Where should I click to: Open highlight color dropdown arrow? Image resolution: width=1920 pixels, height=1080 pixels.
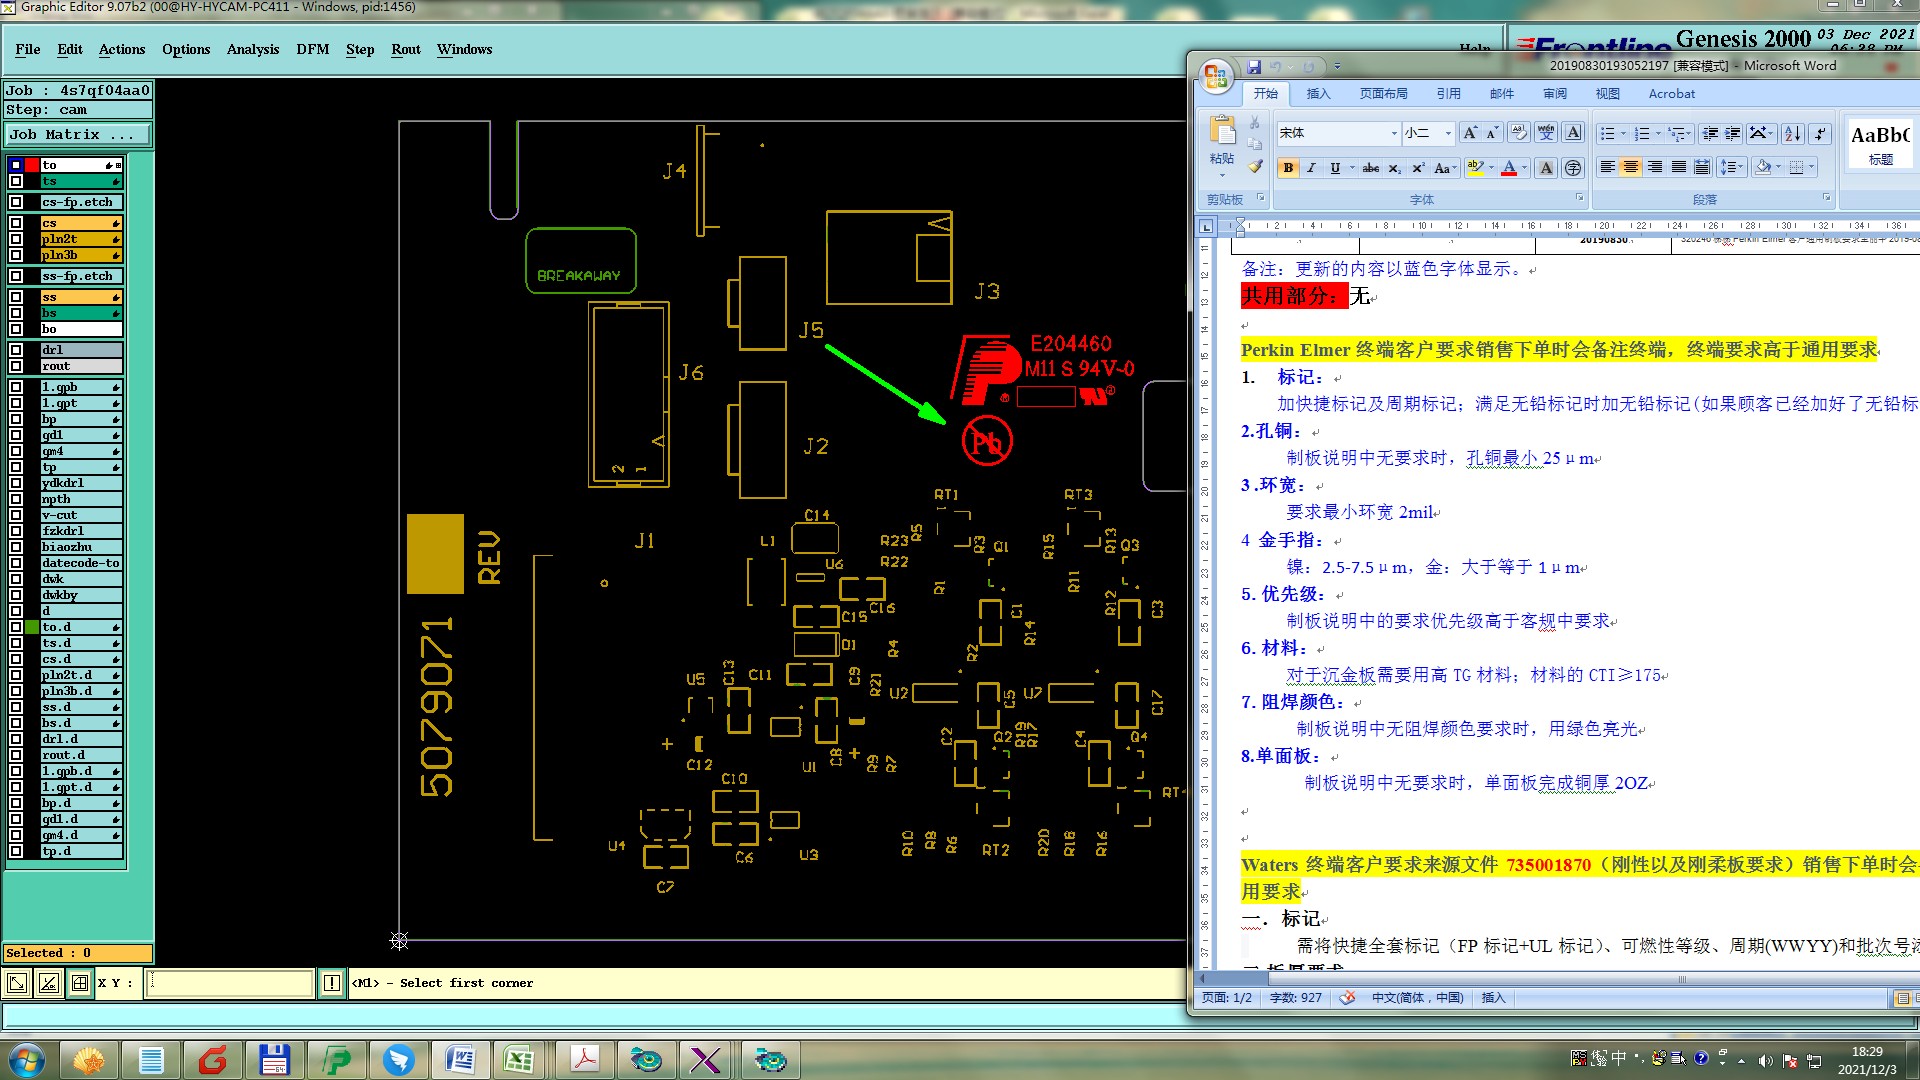click(x=1491, y=168)
